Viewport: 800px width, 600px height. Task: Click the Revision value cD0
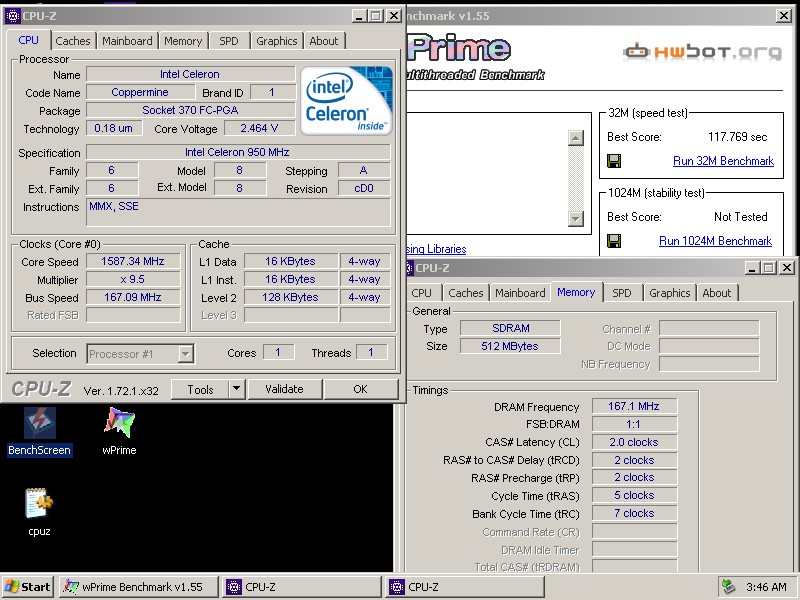coord(364,188)
